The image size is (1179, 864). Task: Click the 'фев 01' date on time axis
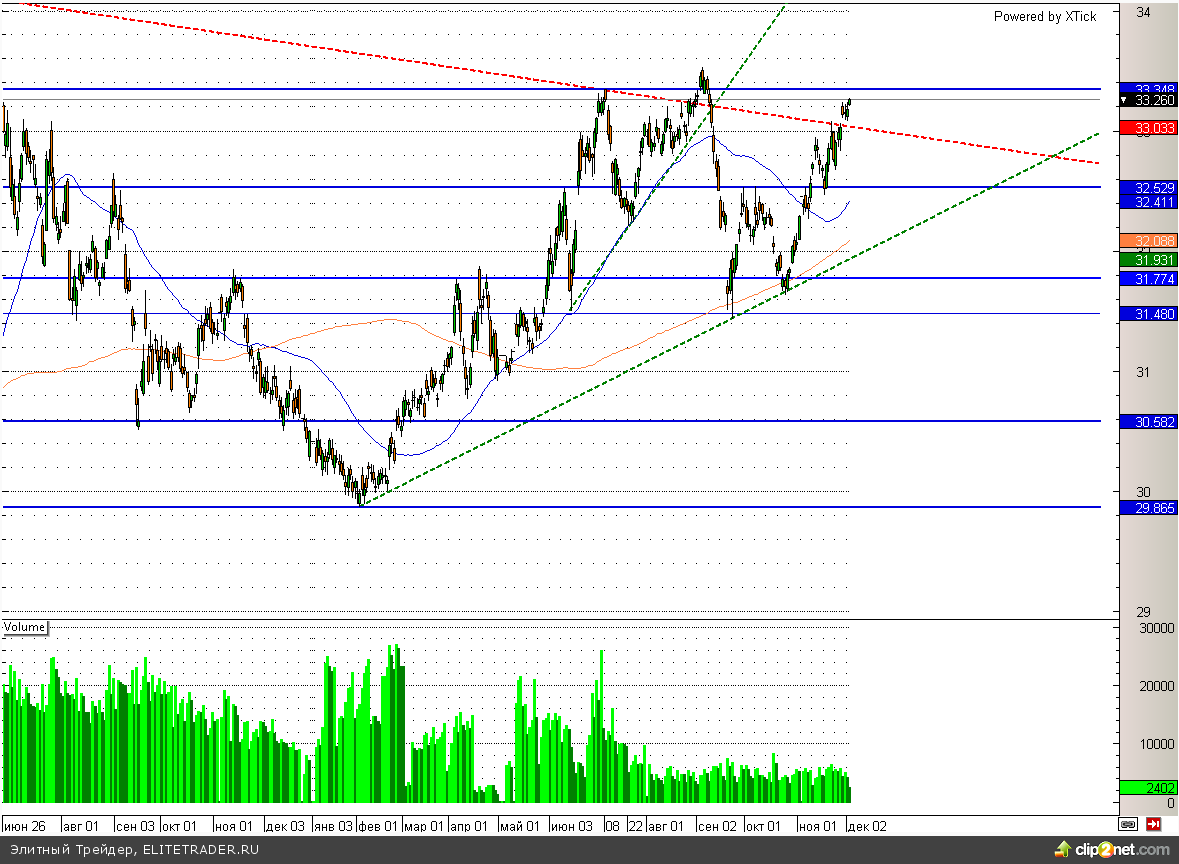pyautogui.click(x=379, y=827)
